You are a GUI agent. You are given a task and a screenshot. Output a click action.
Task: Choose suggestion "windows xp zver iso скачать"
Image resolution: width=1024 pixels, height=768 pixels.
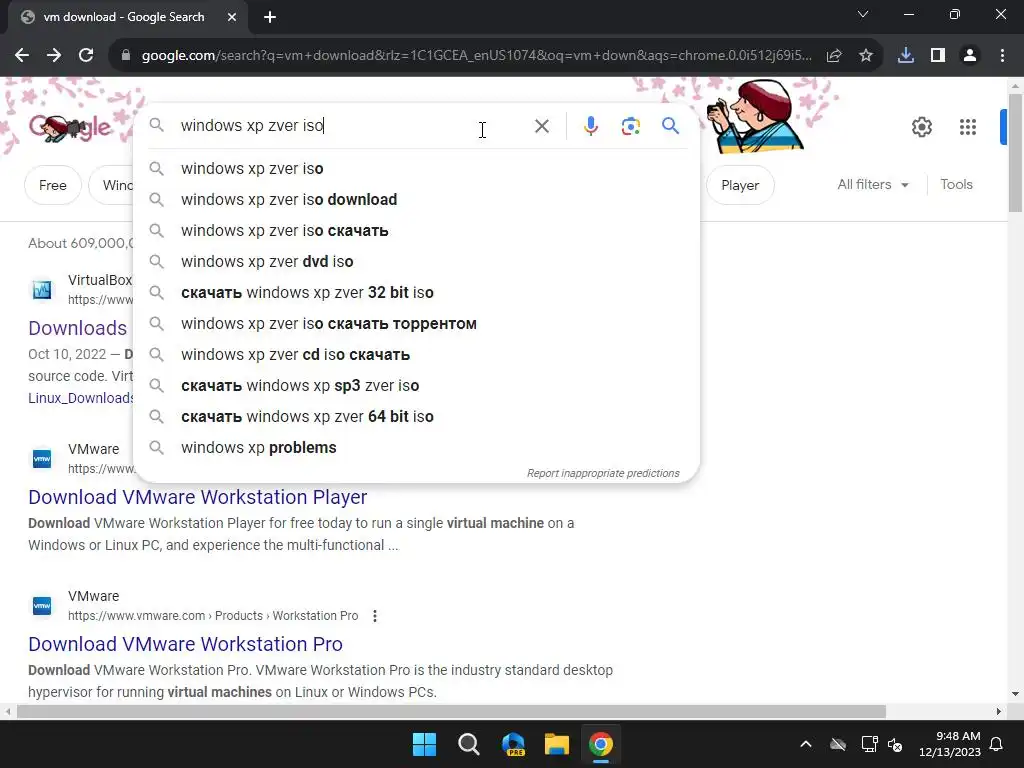pyautogui.click(x=416, y=231)
